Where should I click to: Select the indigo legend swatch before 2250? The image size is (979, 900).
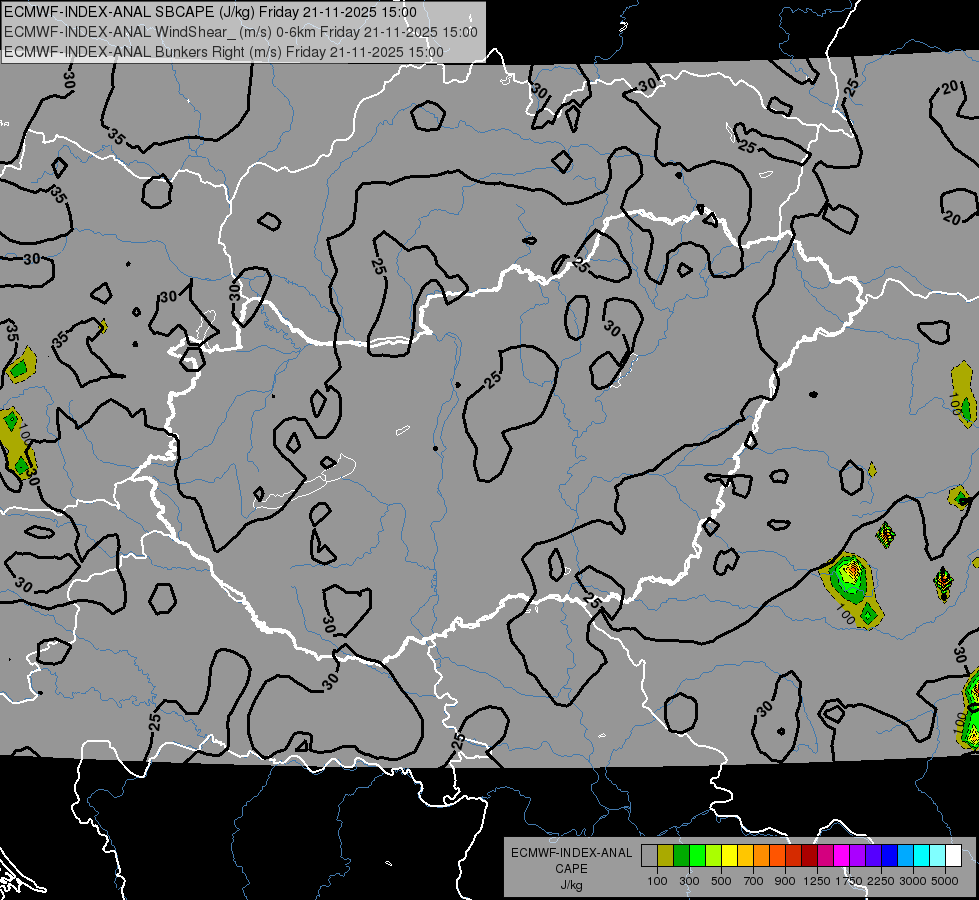pyautogui.click(x=873, y=856)
